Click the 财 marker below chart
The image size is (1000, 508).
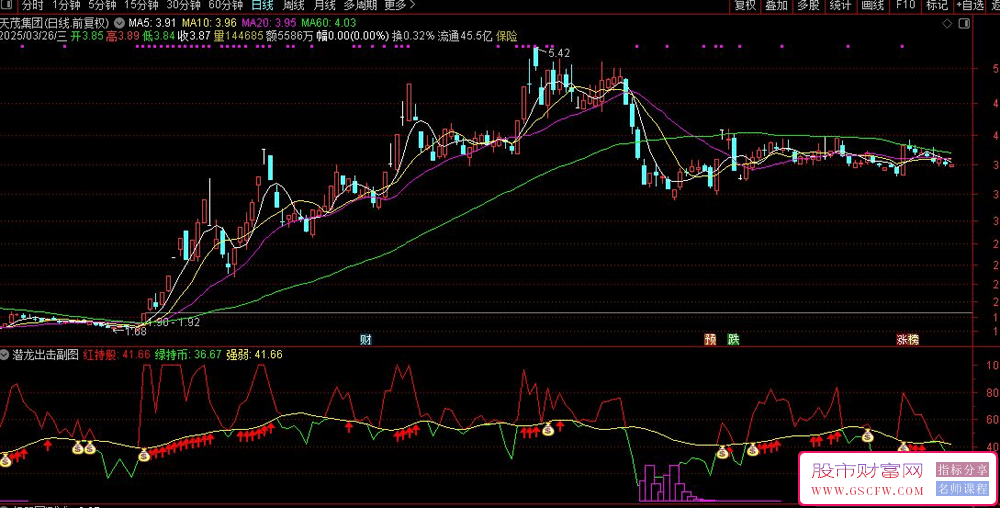[365, 340]
